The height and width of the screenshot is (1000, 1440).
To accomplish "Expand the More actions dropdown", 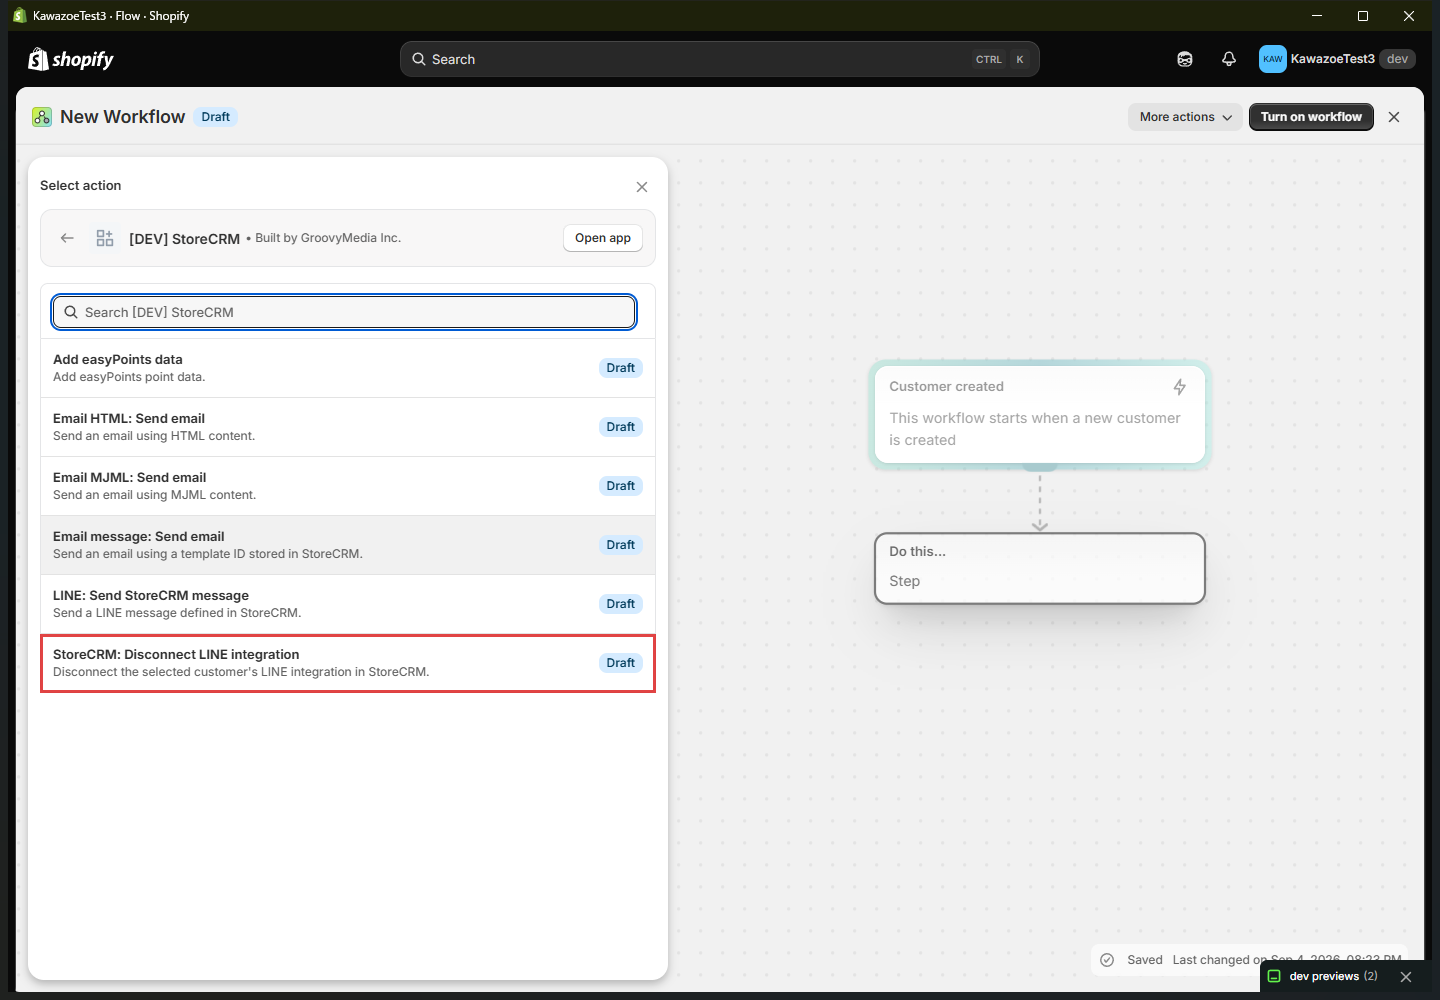I will pyautogui.click(x=1186, y=117).
